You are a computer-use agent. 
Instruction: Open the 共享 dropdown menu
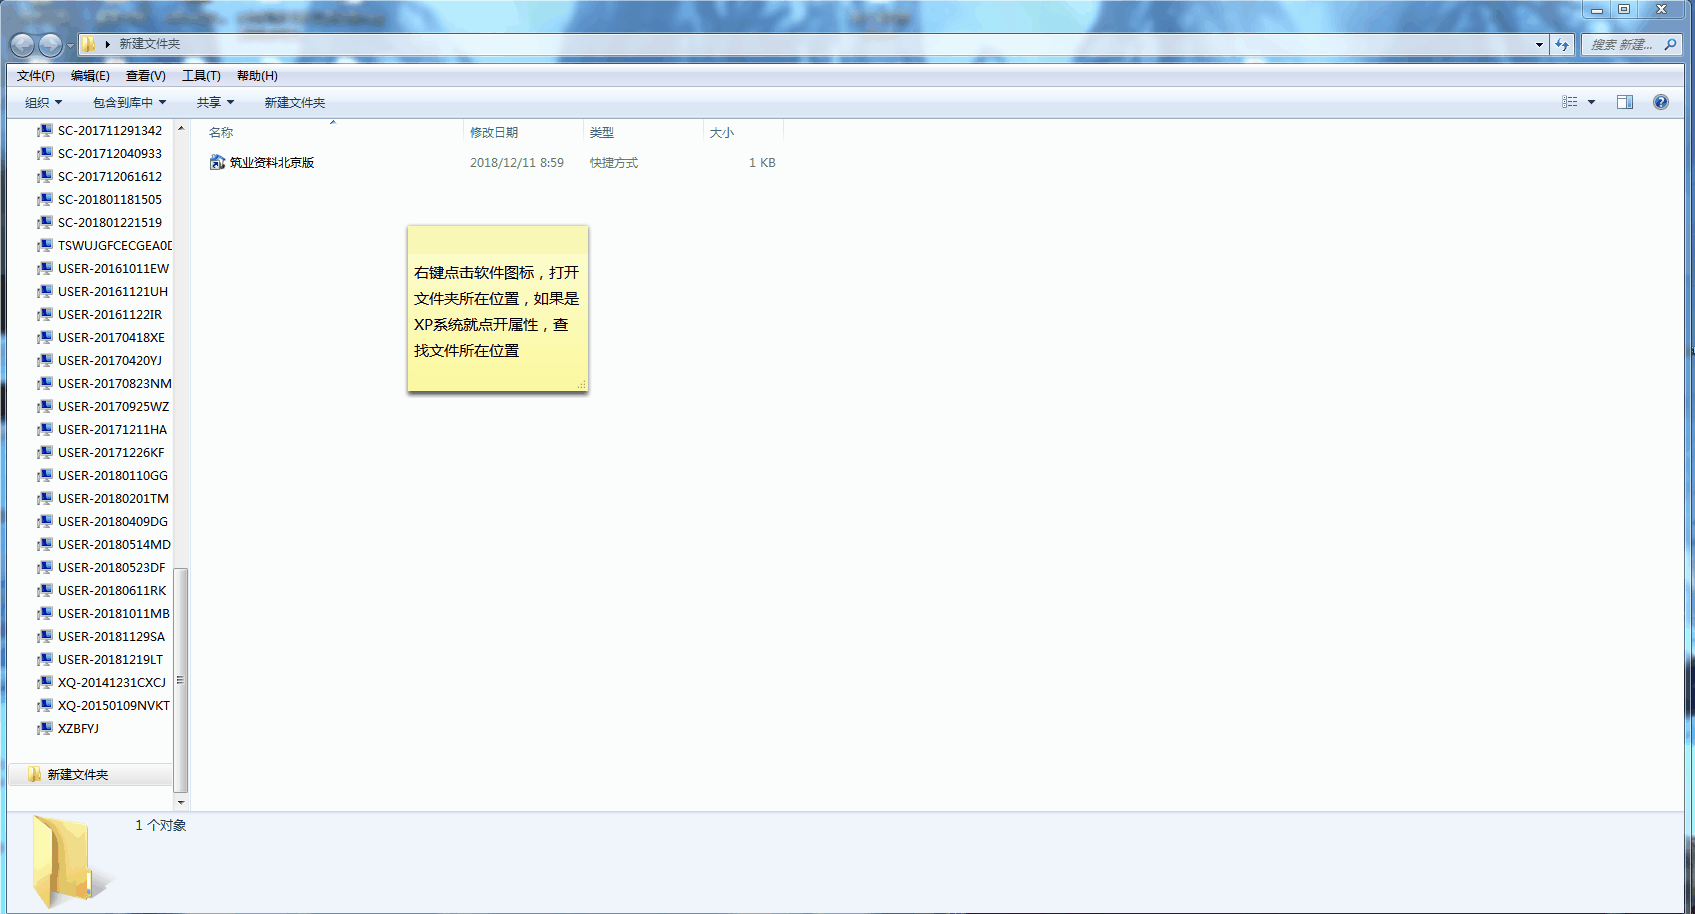(x=215, y=103)
